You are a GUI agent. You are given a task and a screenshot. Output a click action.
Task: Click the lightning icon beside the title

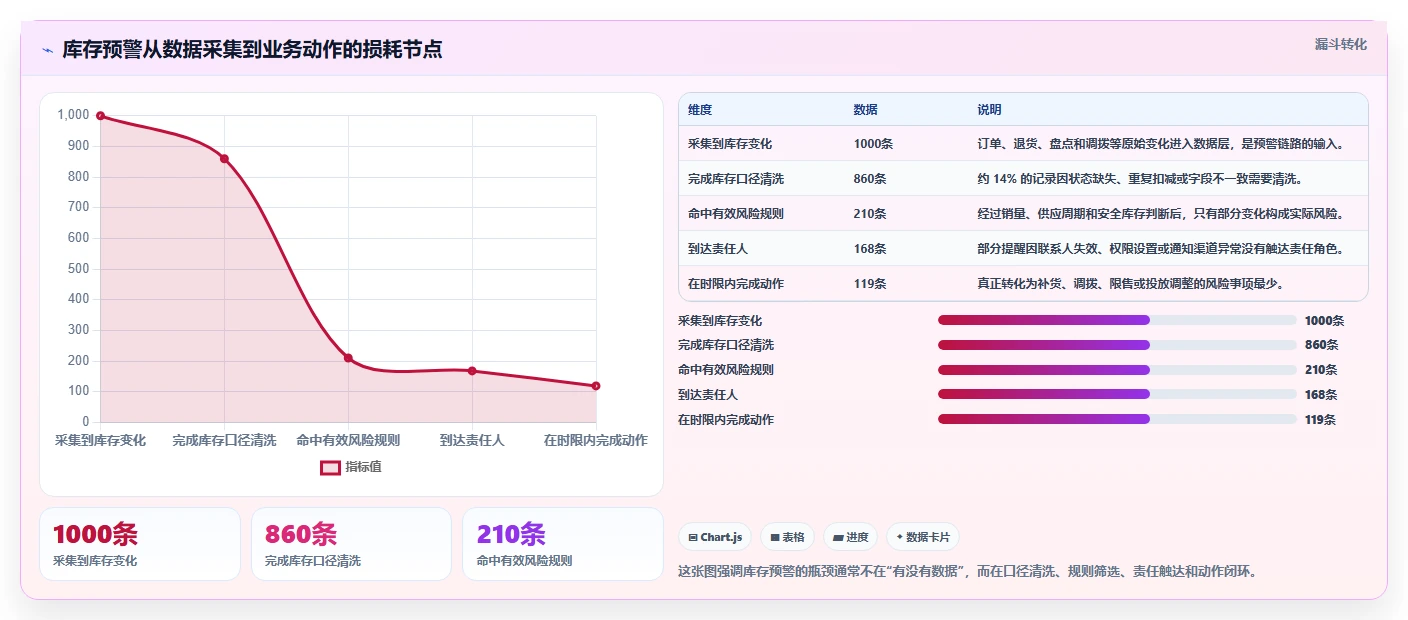tap(47, 50)
